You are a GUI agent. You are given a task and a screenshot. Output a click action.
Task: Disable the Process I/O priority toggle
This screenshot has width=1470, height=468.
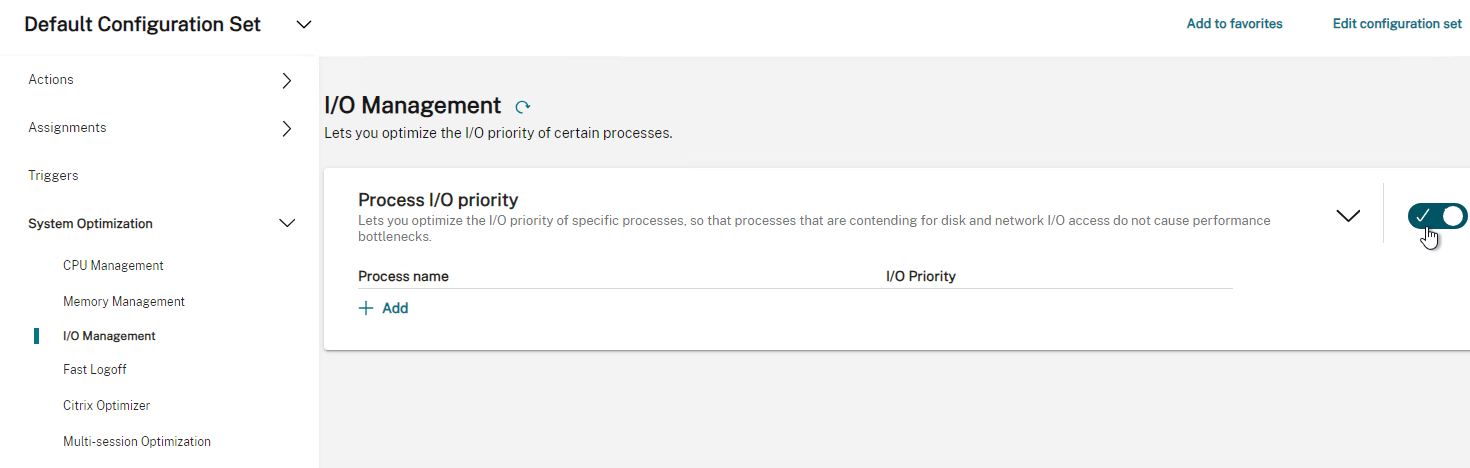tap(1438, 215)
